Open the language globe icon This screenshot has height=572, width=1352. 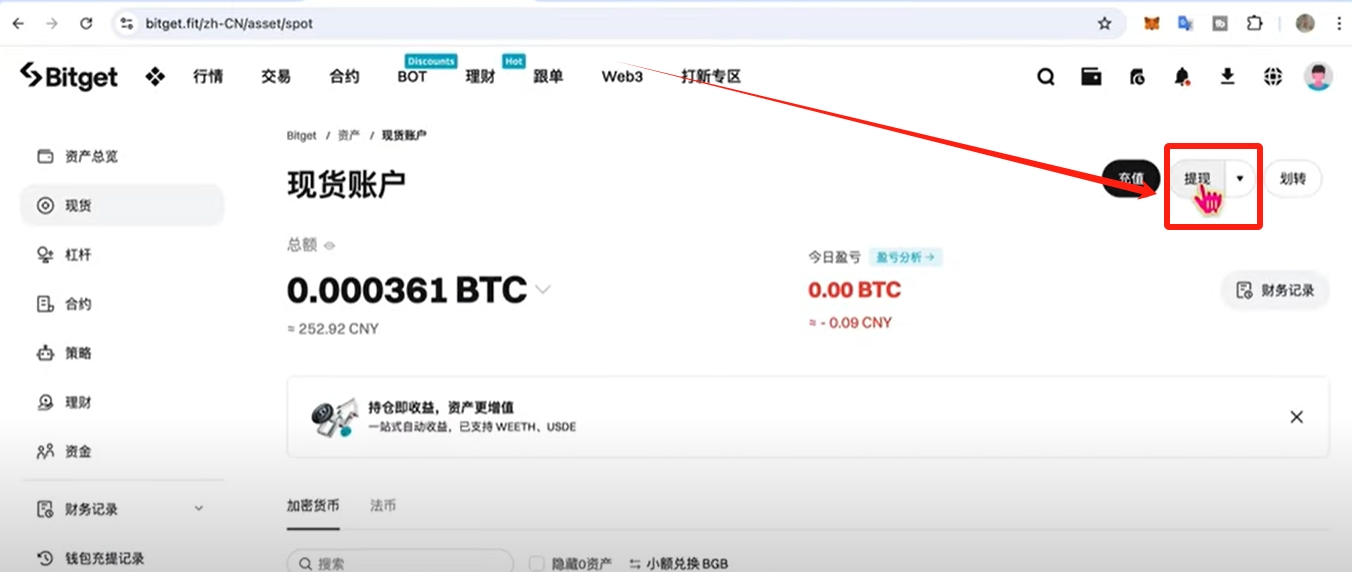click(1272, 77)
